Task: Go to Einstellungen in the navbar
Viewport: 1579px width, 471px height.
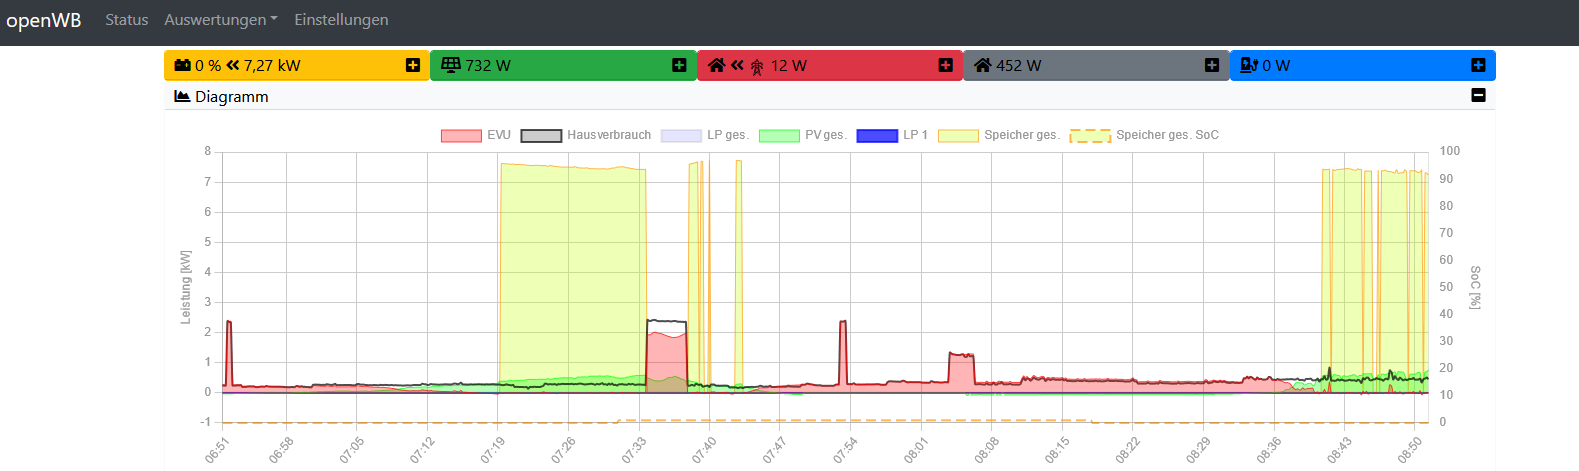Action: 341,20
